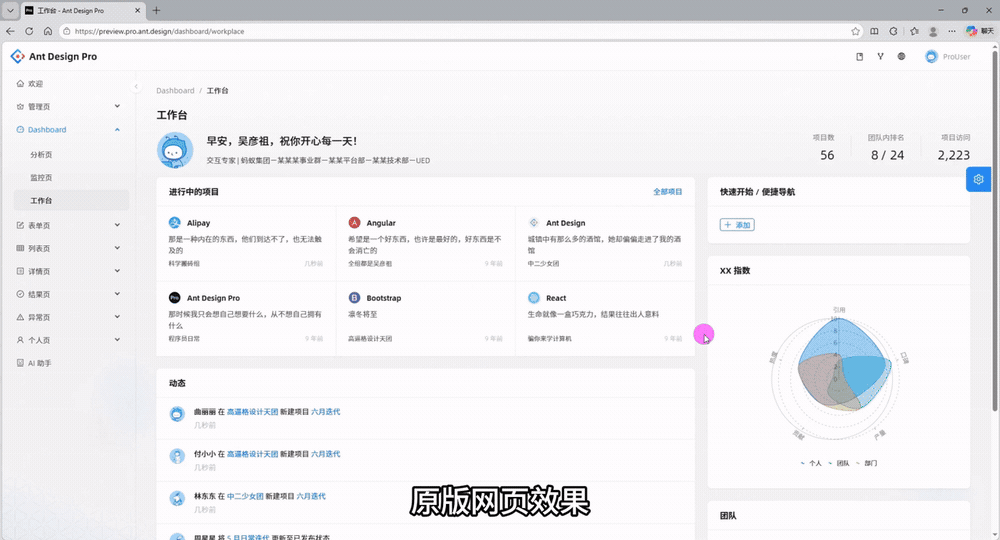Open the language globe icon in header
The height and width of the screenshot is (540, 1000).
coord(901,57)
